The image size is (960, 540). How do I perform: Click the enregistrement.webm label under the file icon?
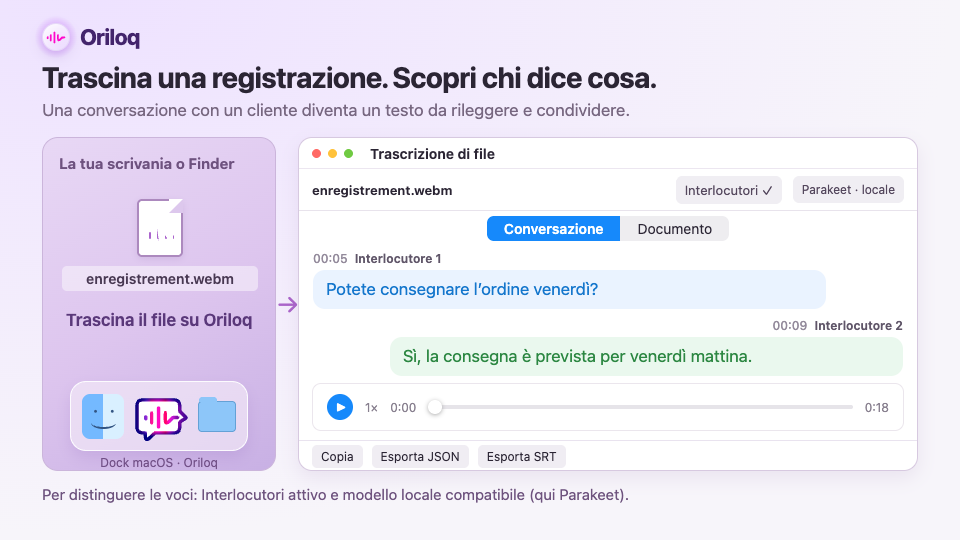(x=160, y=279)
